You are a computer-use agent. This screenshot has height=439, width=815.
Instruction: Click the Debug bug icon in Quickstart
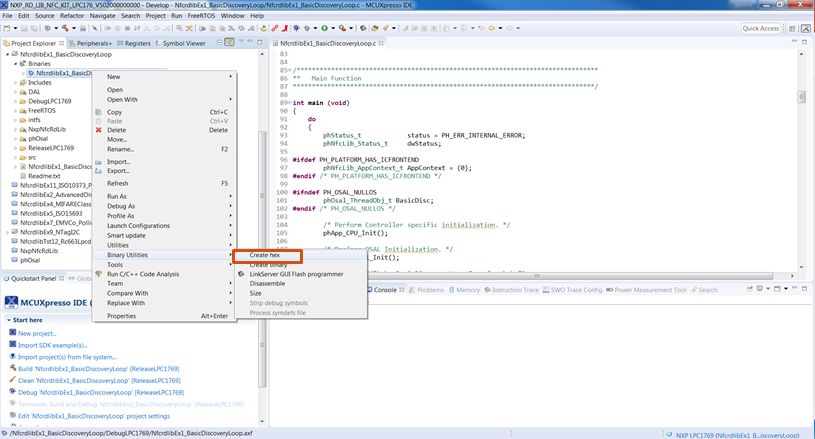11,392
